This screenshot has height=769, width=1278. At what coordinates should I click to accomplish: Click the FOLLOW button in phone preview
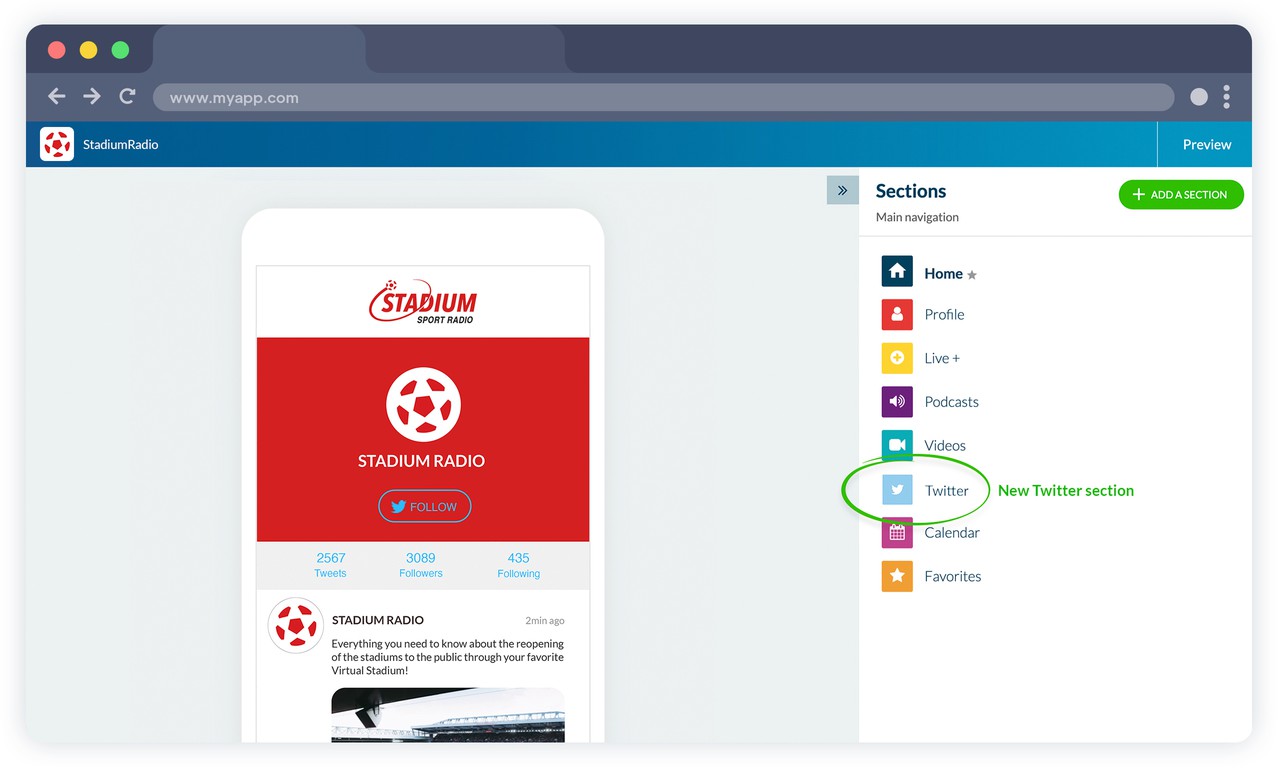coord(424,507)
